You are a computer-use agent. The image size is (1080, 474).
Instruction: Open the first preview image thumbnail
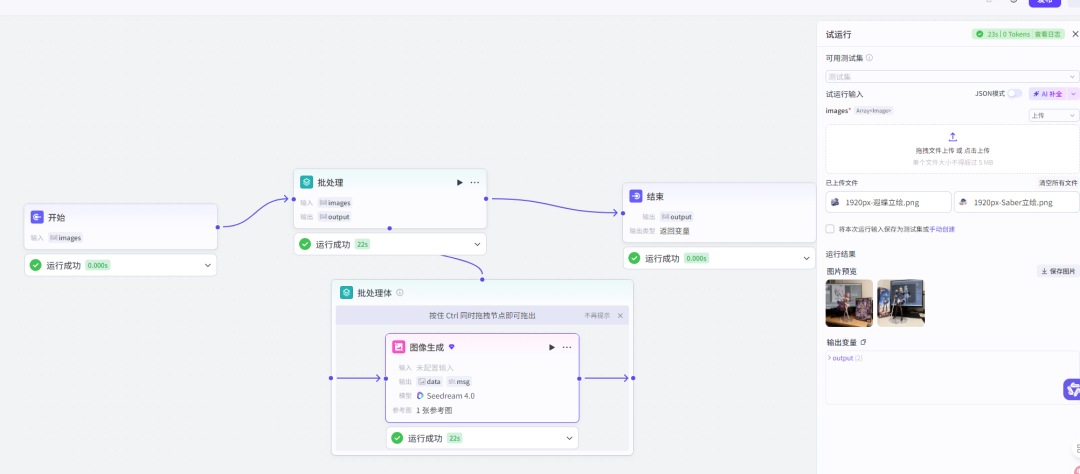click(x=849, y=303)
